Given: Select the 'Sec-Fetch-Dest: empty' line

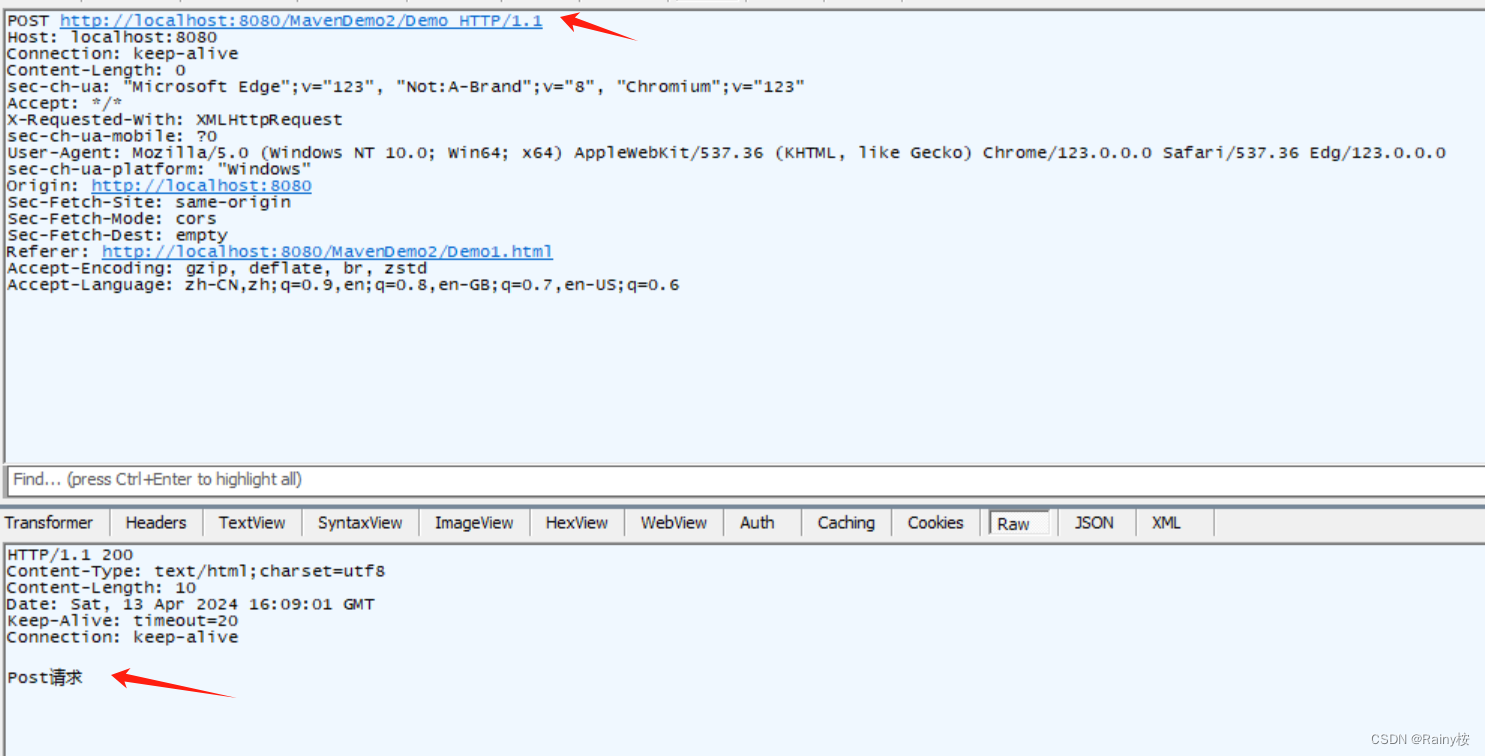Looking at the screenshot, I should click(117, 235).
